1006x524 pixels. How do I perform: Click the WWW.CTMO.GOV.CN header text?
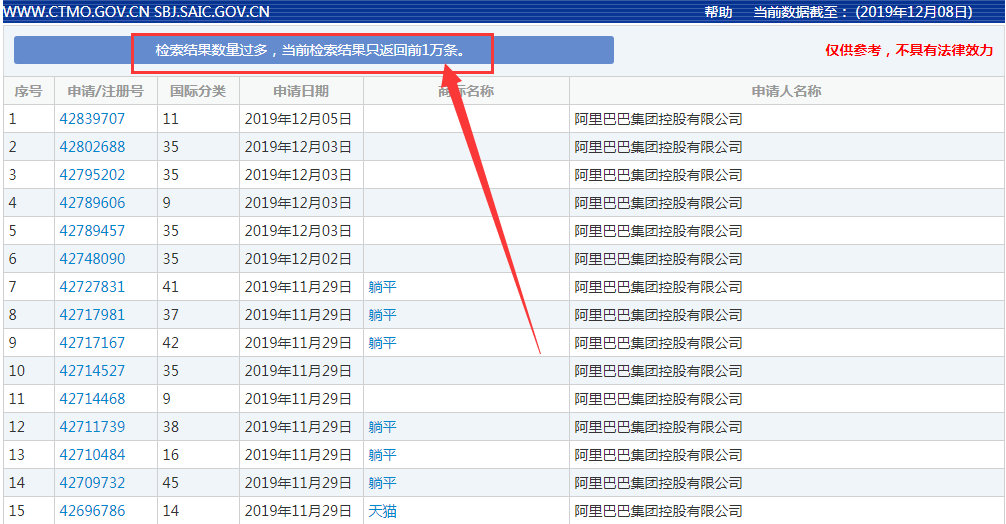tap(77, 12)
